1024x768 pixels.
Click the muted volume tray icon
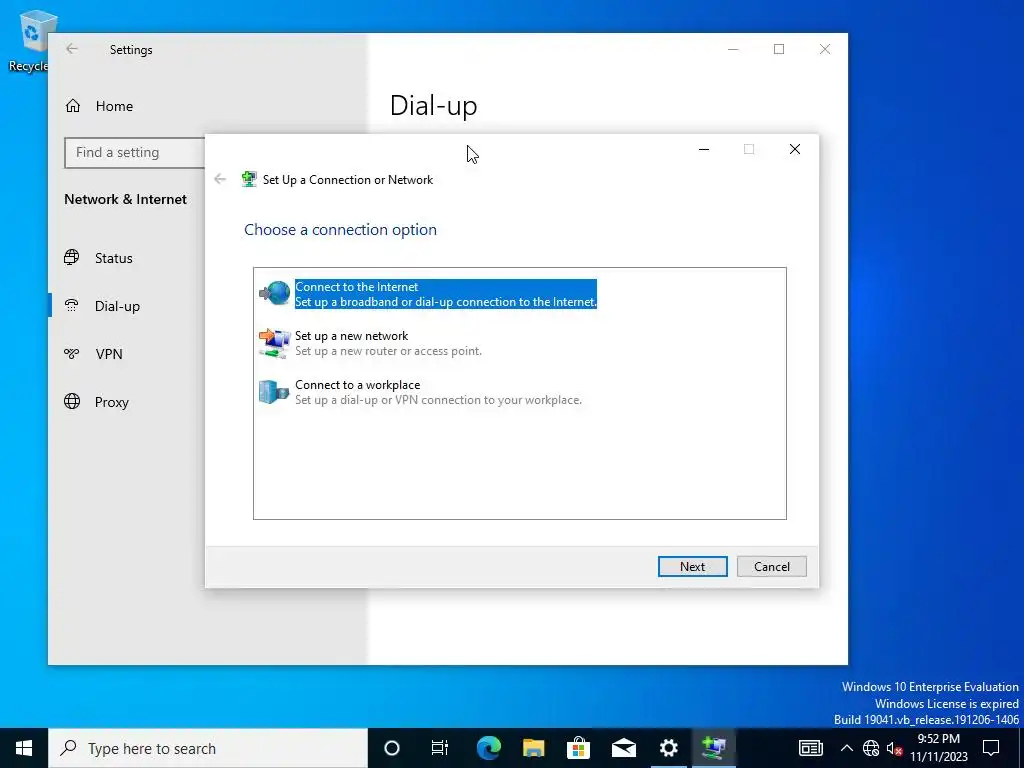[x=893, y=748]
